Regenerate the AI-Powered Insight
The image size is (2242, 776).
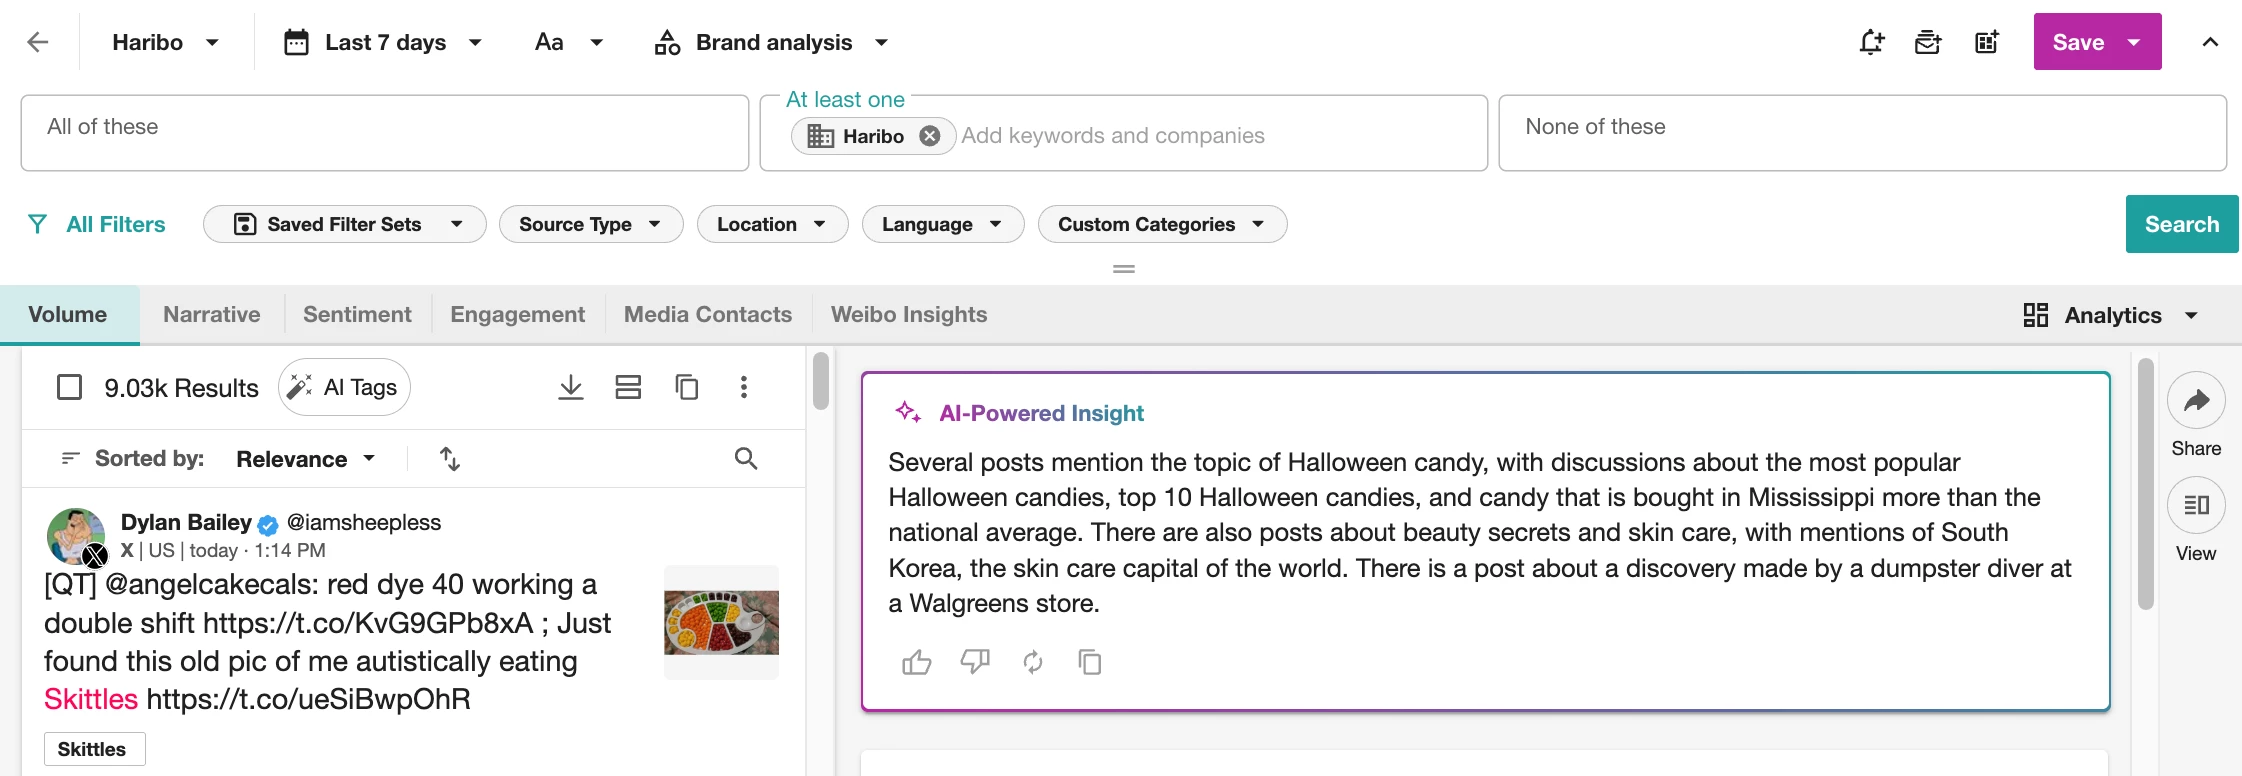1033,662
